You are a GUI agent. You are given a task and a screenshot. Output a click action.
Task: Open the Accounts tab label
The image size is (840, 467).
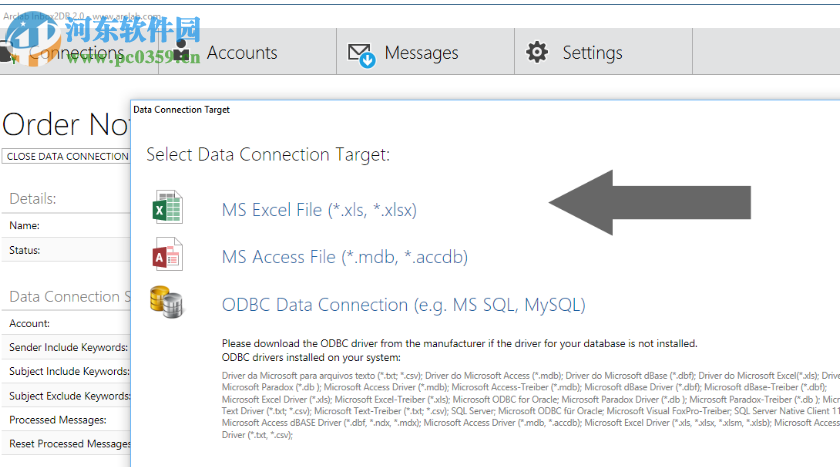241,53
